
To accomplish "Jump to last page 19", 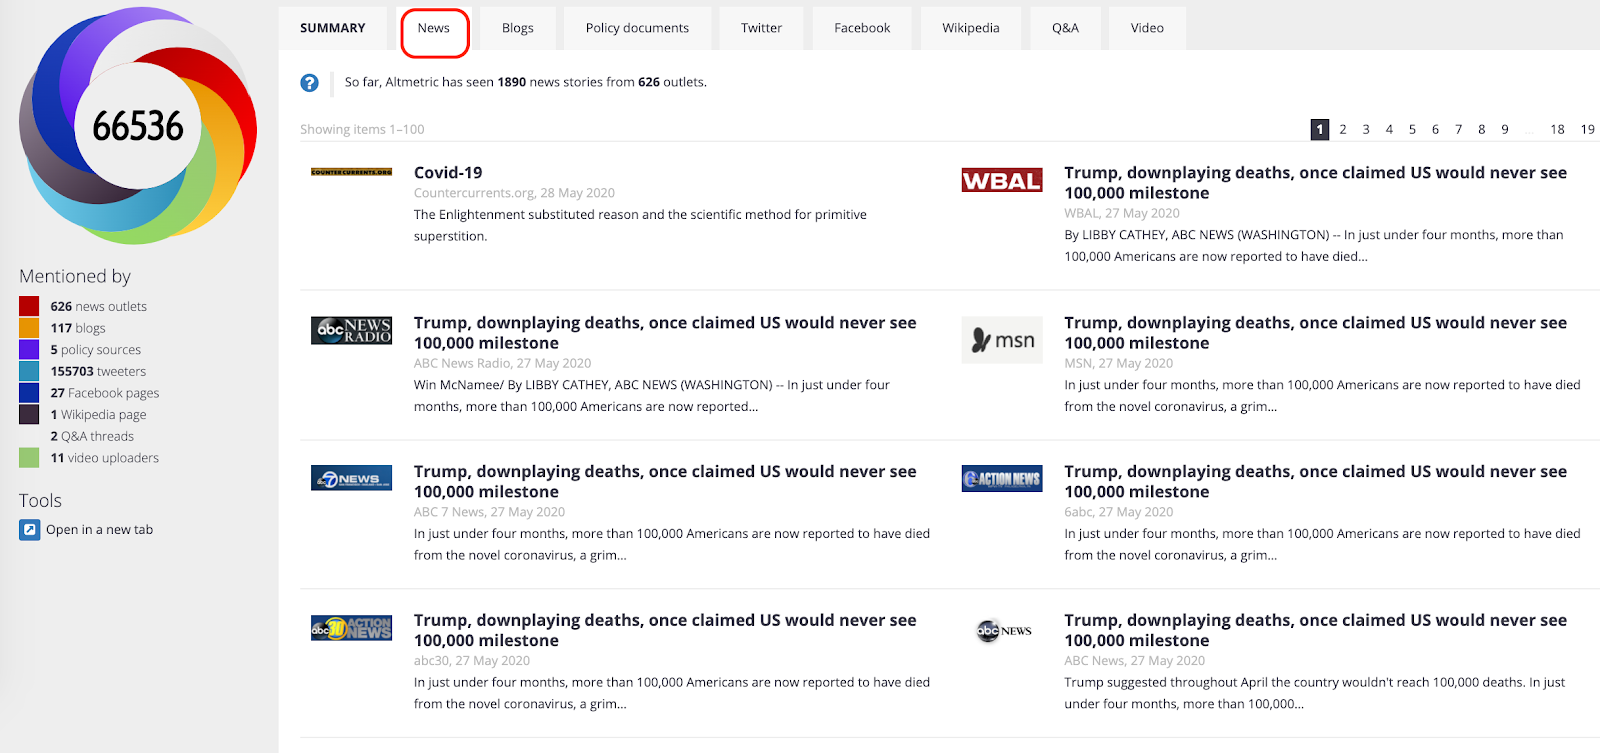I will coord(1587,129).
